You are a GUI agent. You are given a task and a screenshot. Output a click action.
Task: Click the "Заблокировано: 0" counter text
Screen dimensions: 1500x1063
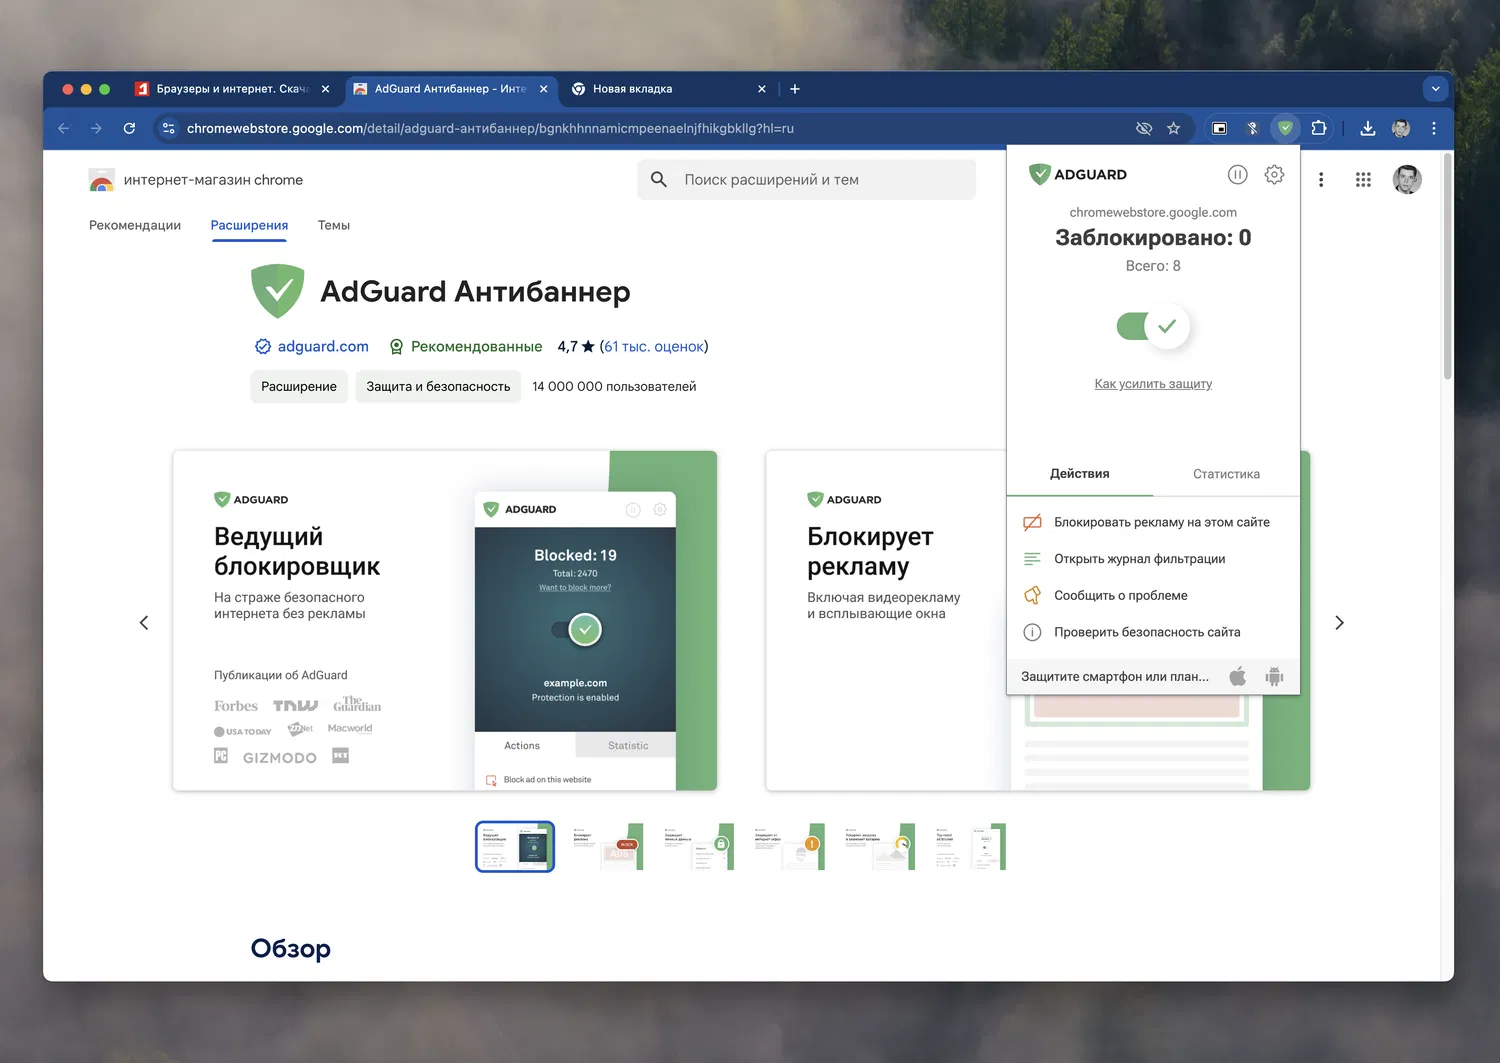[1153, 238]
